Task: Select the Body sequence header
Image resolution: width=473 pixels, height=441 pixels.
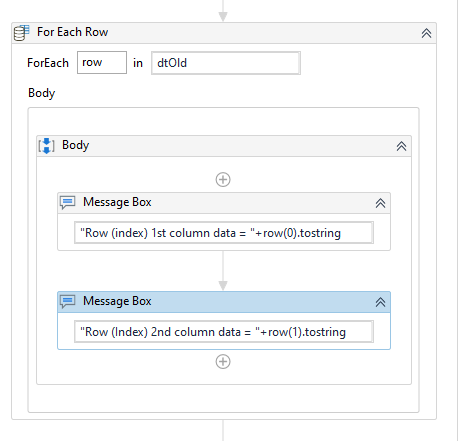Action: pos(224,146)
